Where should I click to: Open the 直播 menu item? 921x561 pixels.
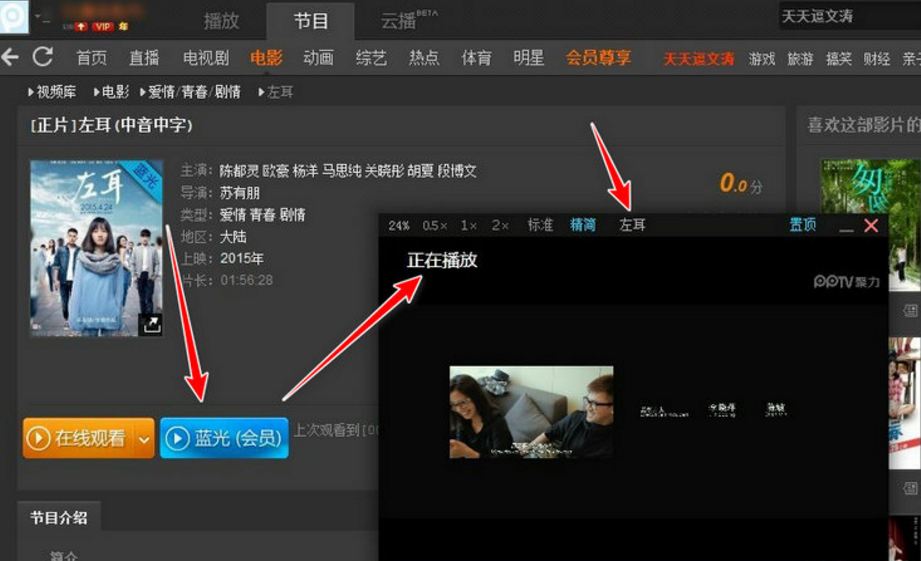pos(144,58)
